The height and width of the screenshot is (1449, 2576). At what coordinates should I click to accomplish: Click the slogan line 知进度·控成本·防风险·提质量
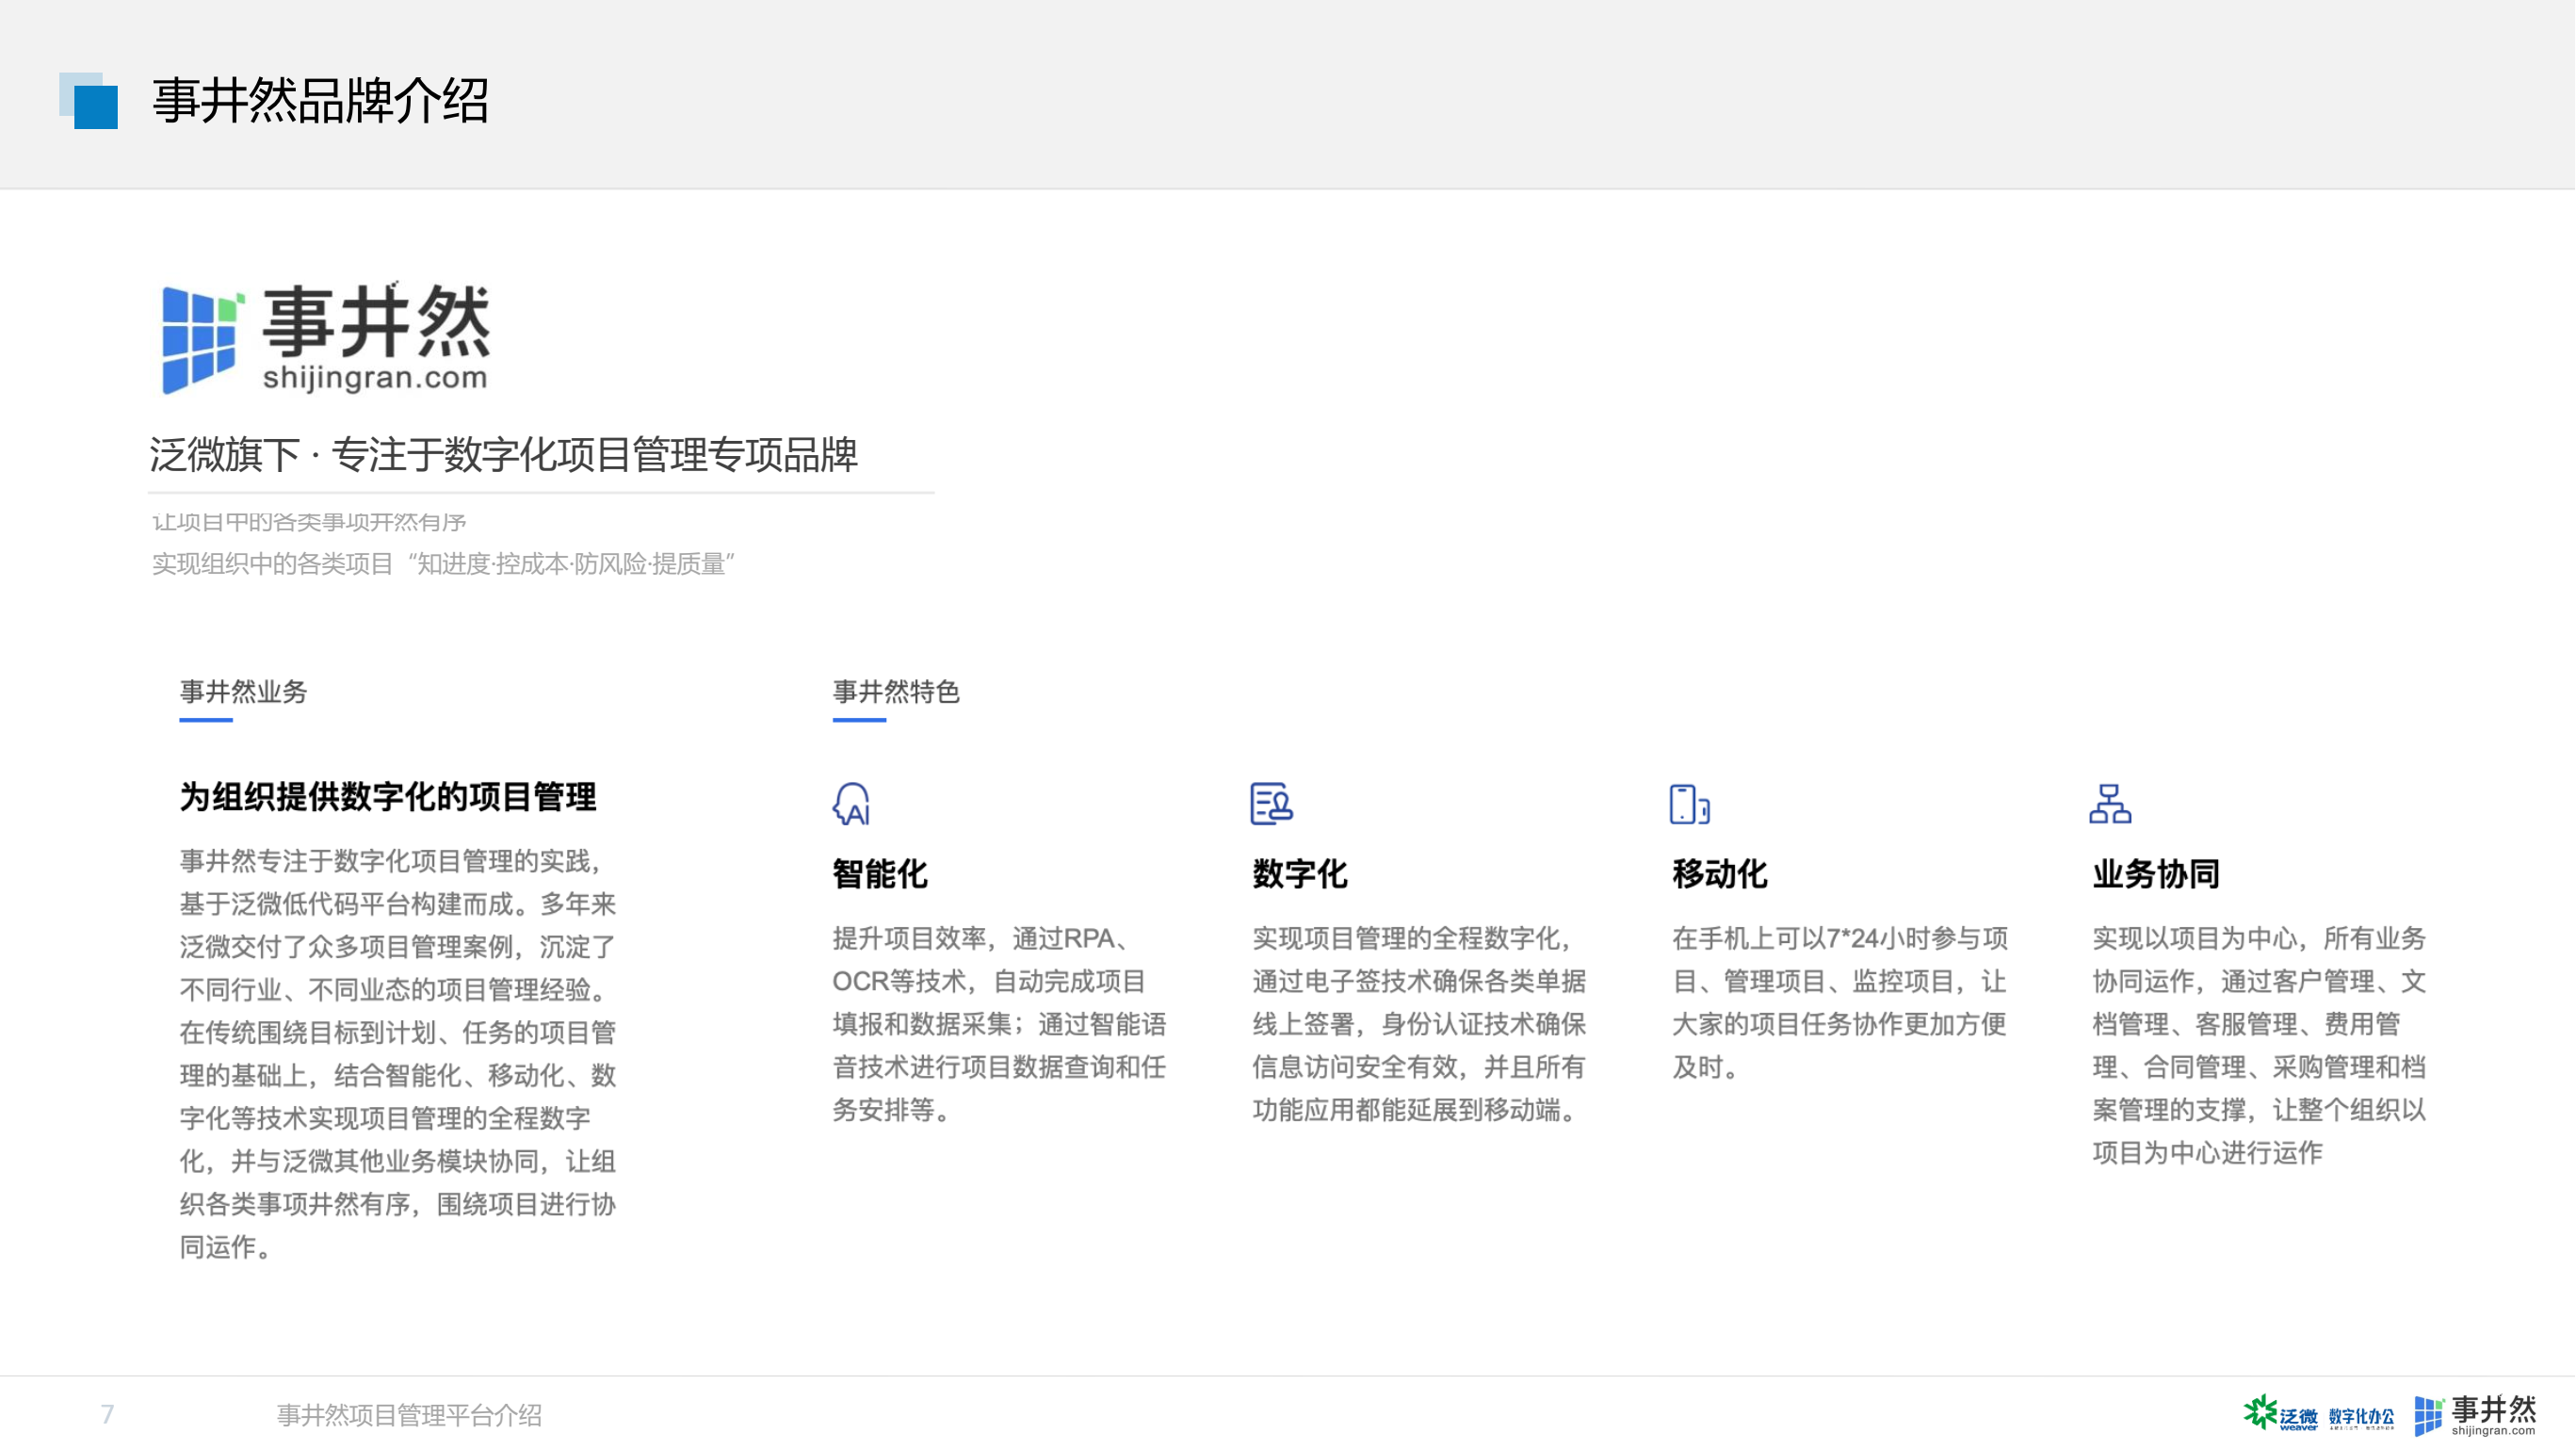(571, 564)
